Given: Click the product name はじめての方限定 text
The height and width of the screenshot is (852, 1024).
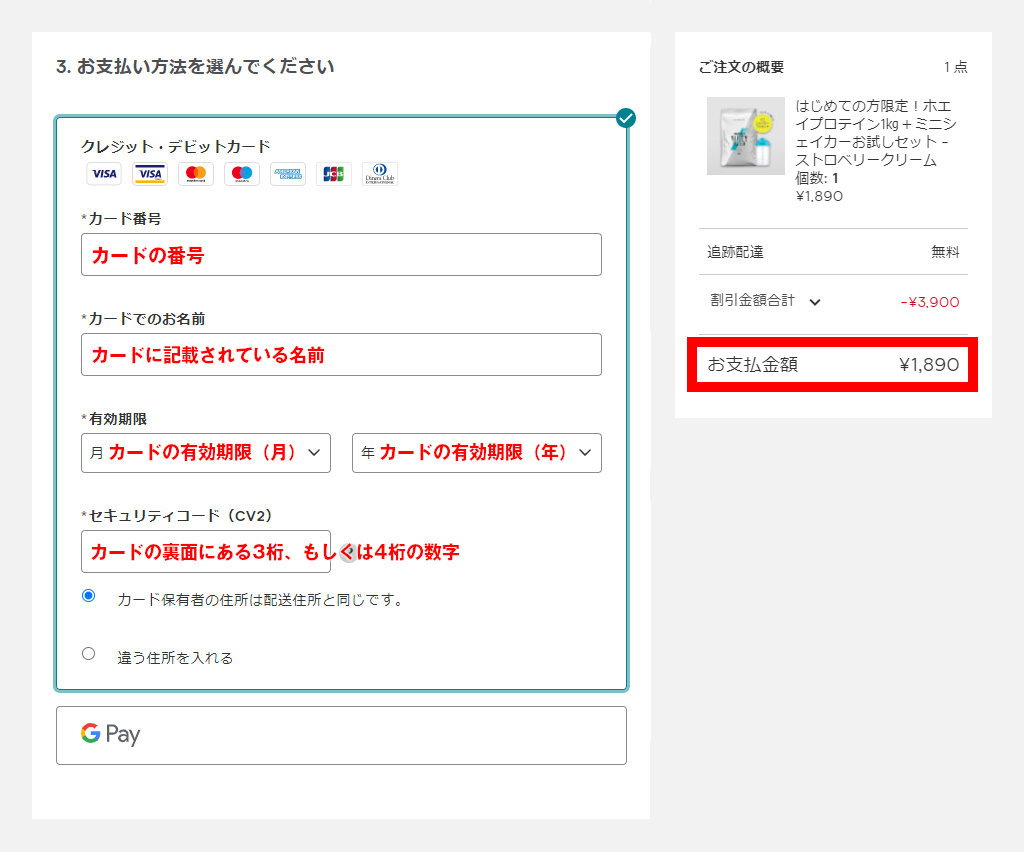Looking at the screenshot, I should click(875, 133).
